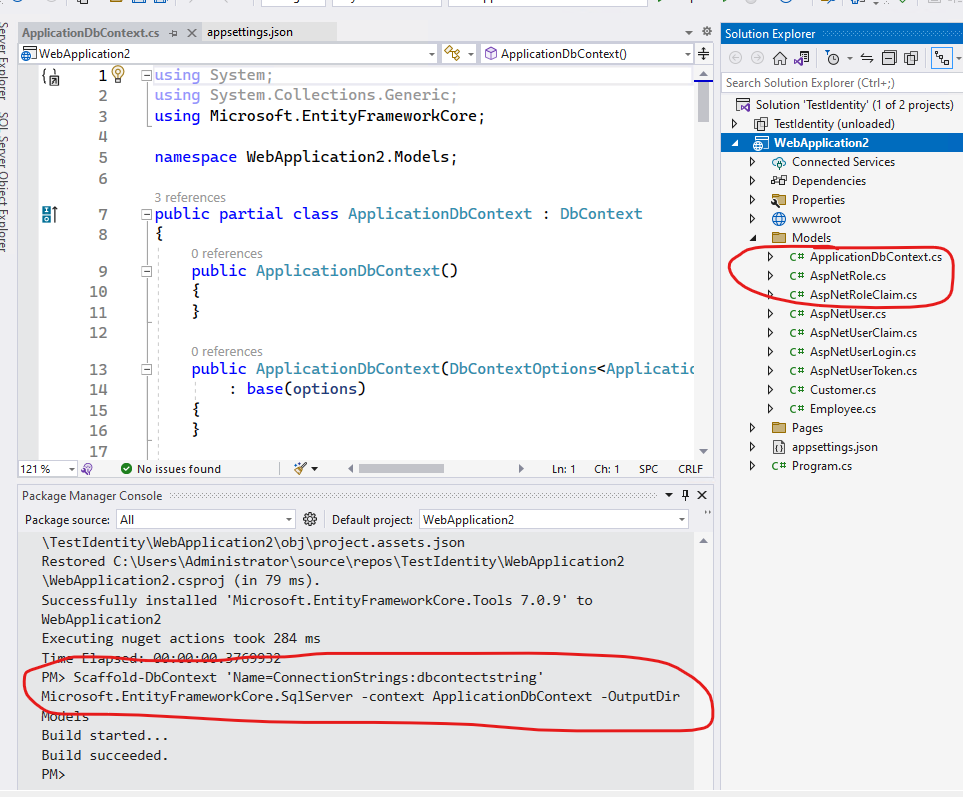Click the Ln: 1 line indicator
Viewport: 963px width, 797px height.
click(x=563, y=469)
